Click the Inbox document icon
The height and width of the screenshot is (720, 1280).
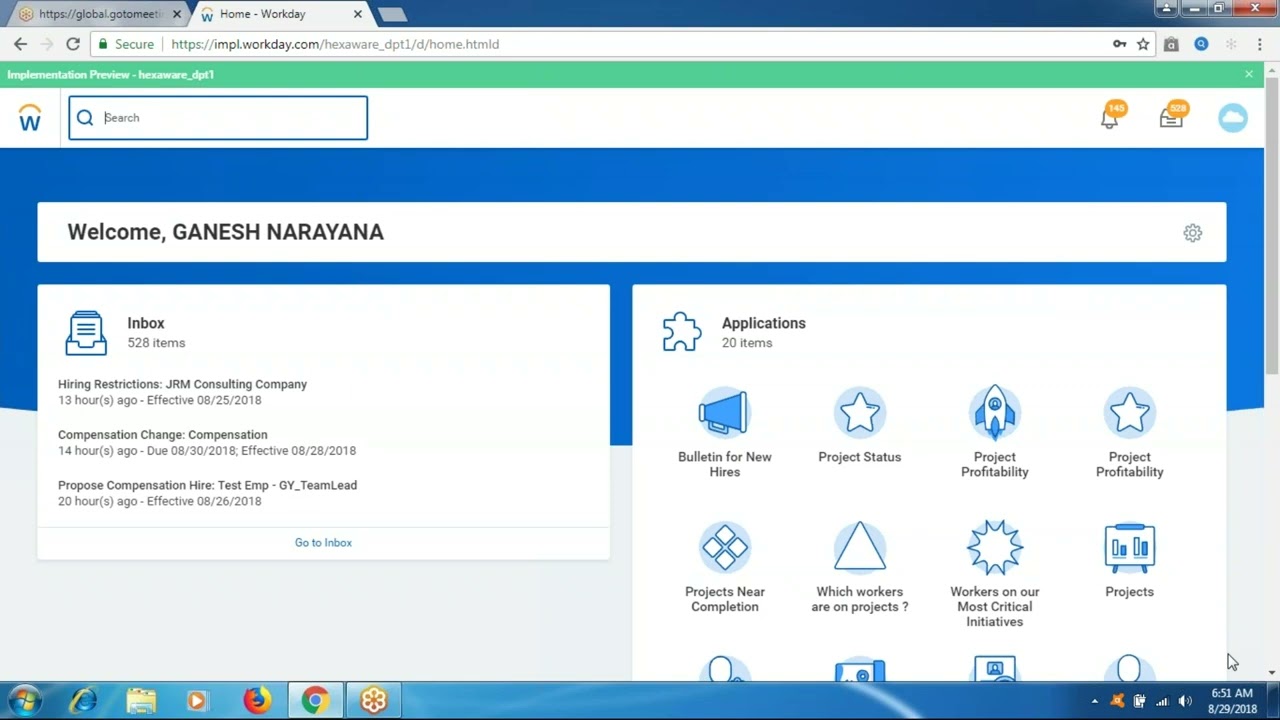[x=86, y=333]
